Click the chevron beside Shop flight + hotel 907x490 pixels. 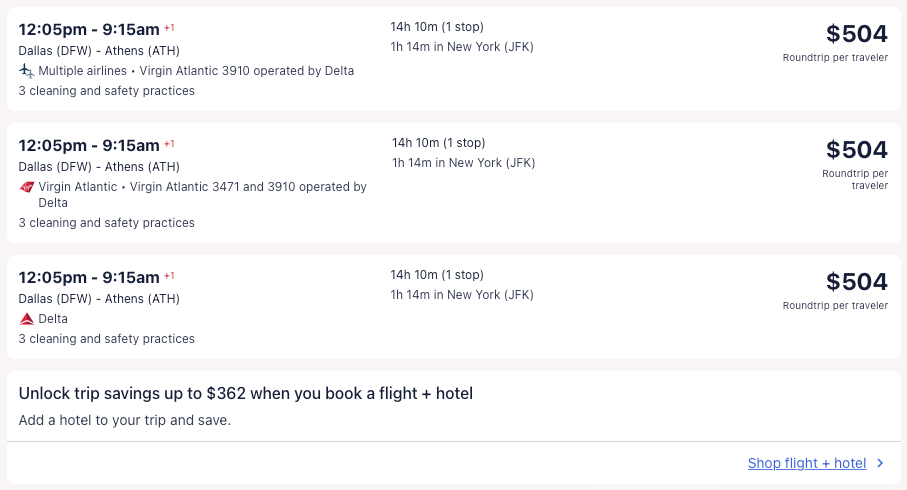(x=880, y=463)
